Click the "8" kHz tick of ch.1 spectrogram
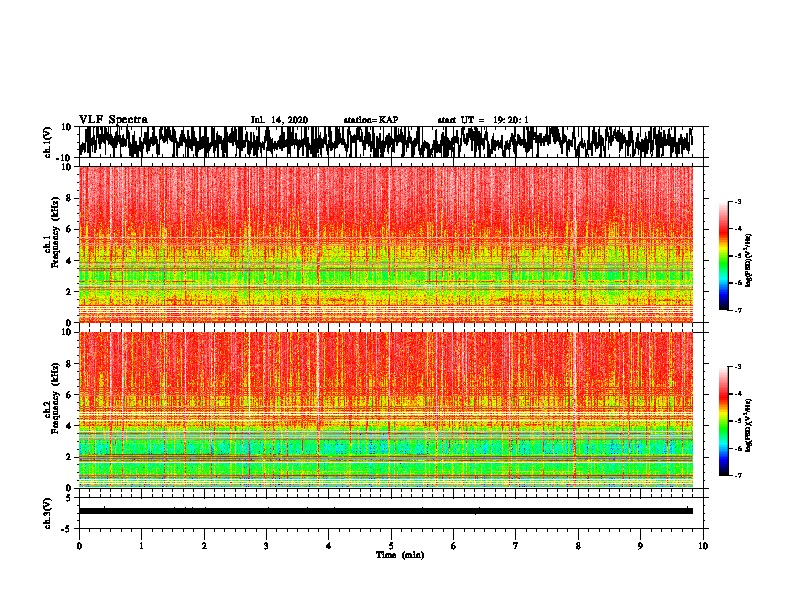The width and height of the screenshot is (792, 612). 69,198
